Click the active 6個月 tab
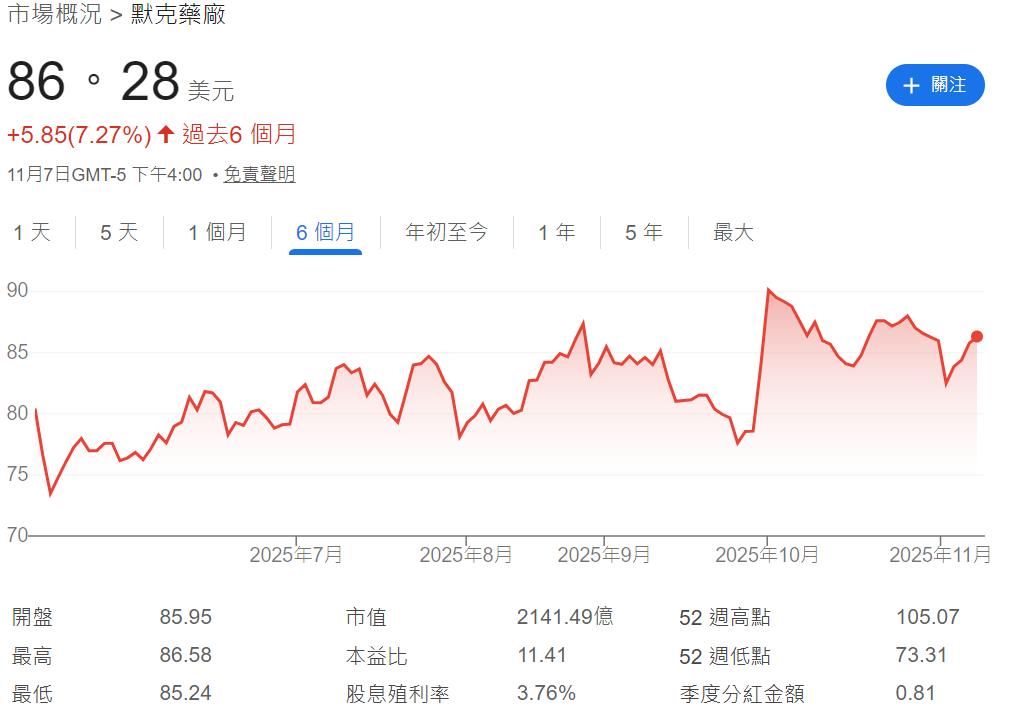The width and height of the screenshot is (1020, 715). tap(327, 232)
